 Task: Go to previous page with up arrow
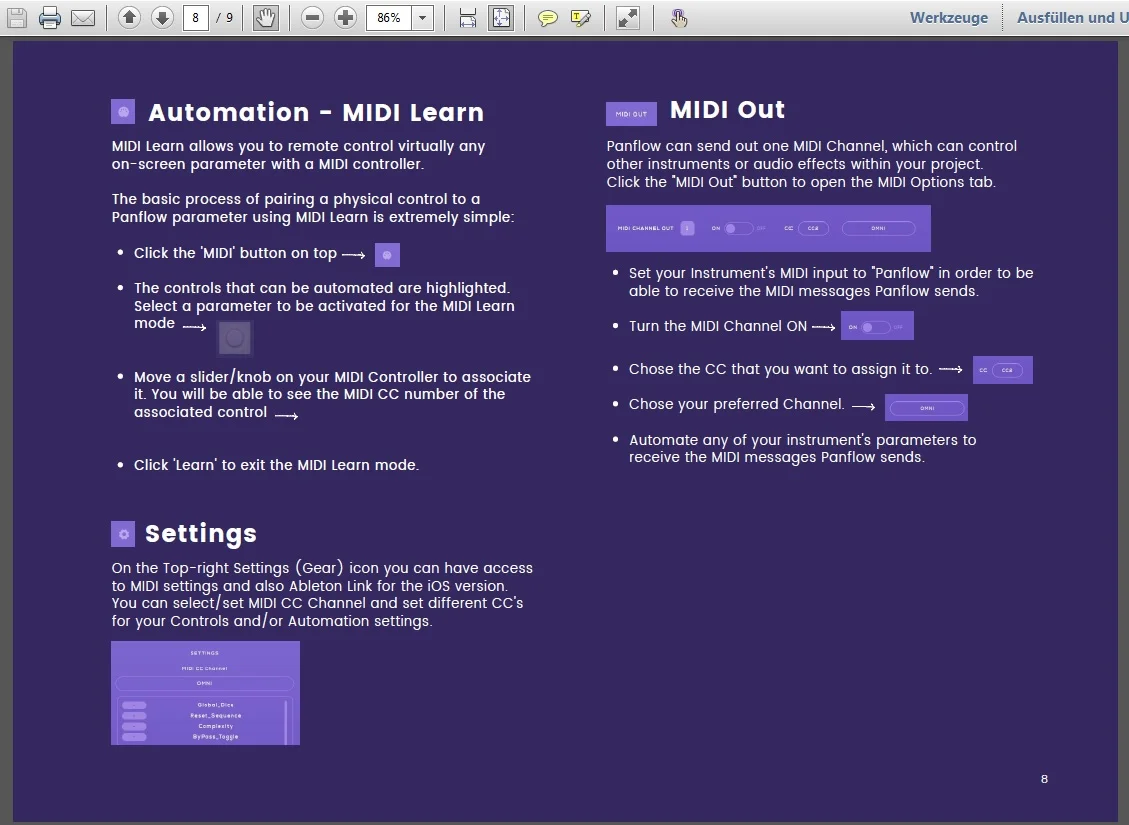(130, 17)
